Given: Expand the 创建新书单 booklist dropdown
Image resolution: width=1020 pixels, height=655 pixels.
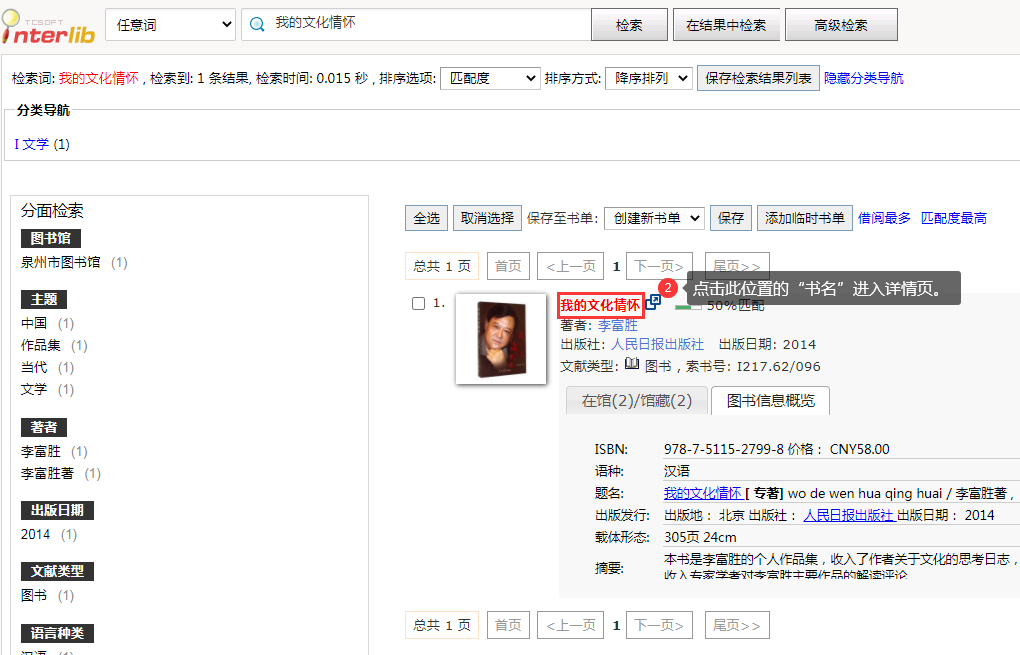Looking at the screenshot, I should pos(654,218).
